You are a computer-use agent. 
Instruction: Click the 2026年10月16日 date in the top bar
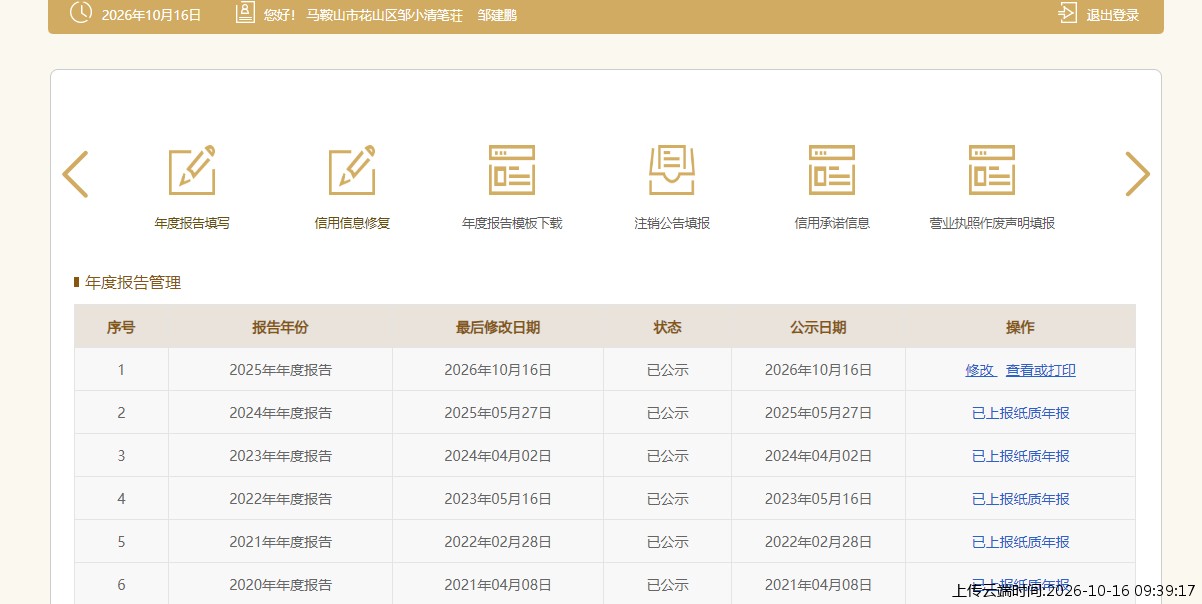click(x=151, y=15)
